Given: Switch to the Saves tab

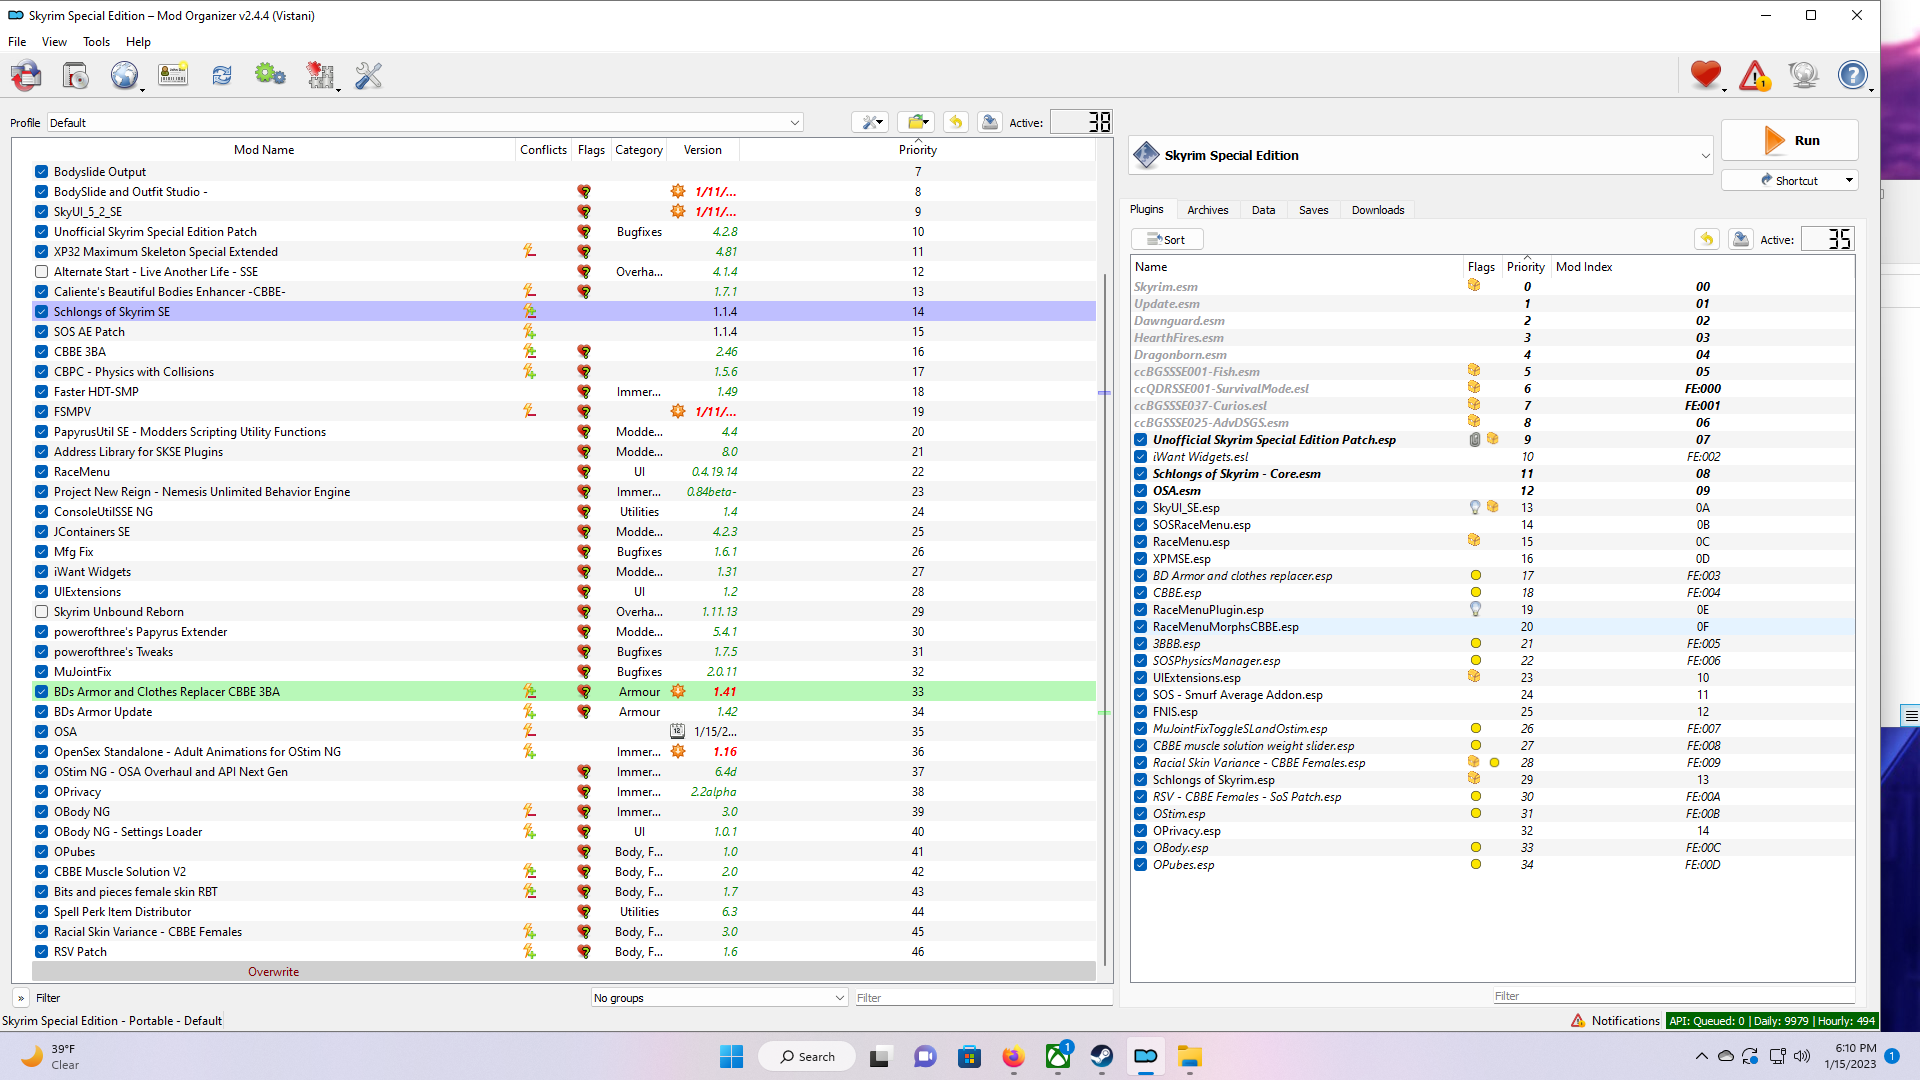Looking at the screenshot, I should pos(1314,210).
